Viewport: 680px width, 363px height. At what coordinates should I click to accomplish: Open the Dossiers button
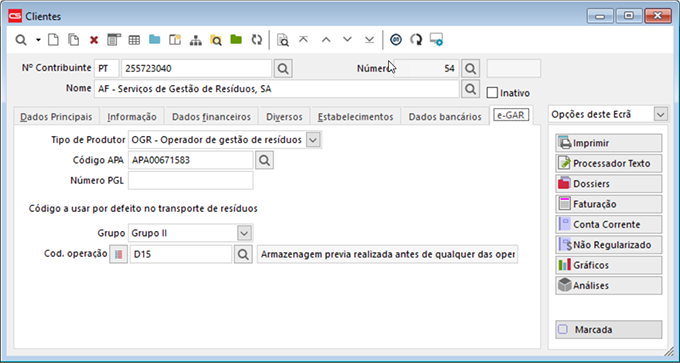[x=608, y=183]
